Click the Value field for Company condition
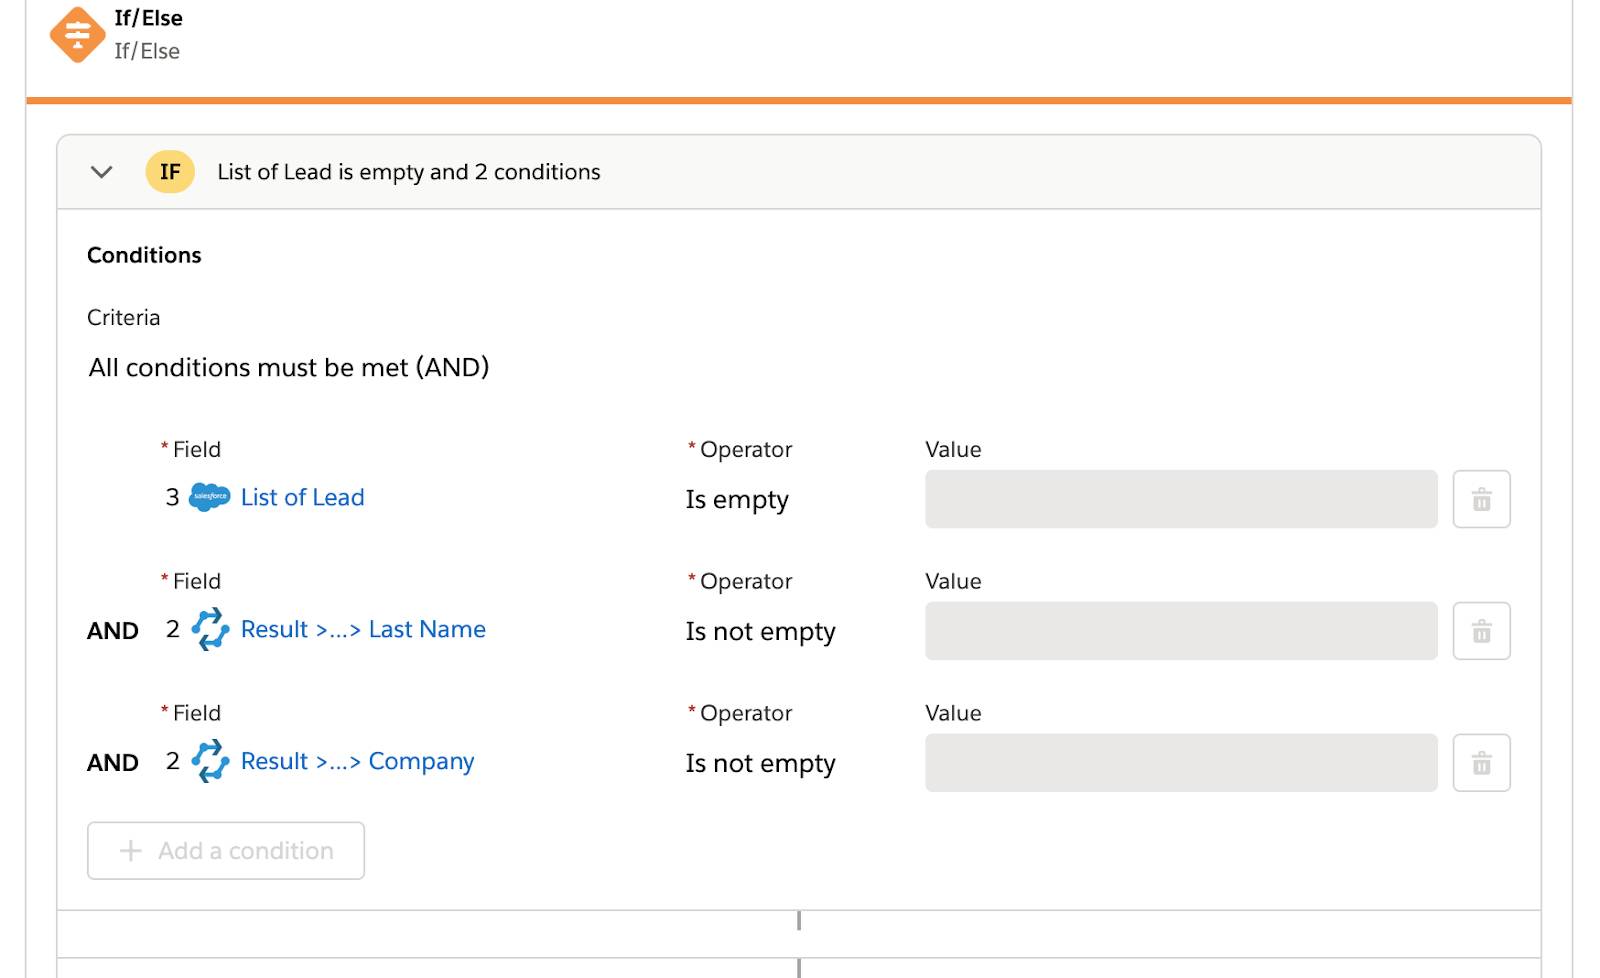This screenshot has width=1600, height=978. pos(1181,763)
